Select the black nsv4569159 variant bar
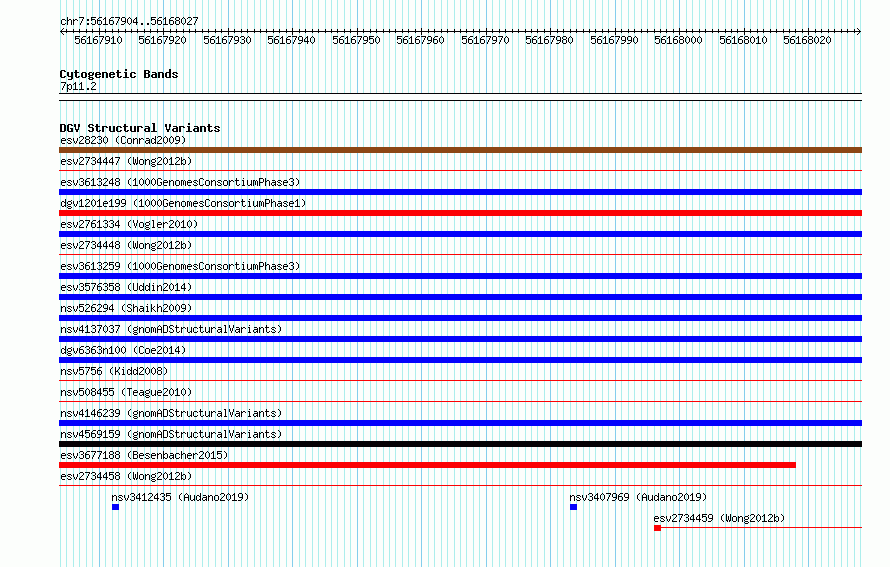 pyautogui.click(x=460, y=444)
